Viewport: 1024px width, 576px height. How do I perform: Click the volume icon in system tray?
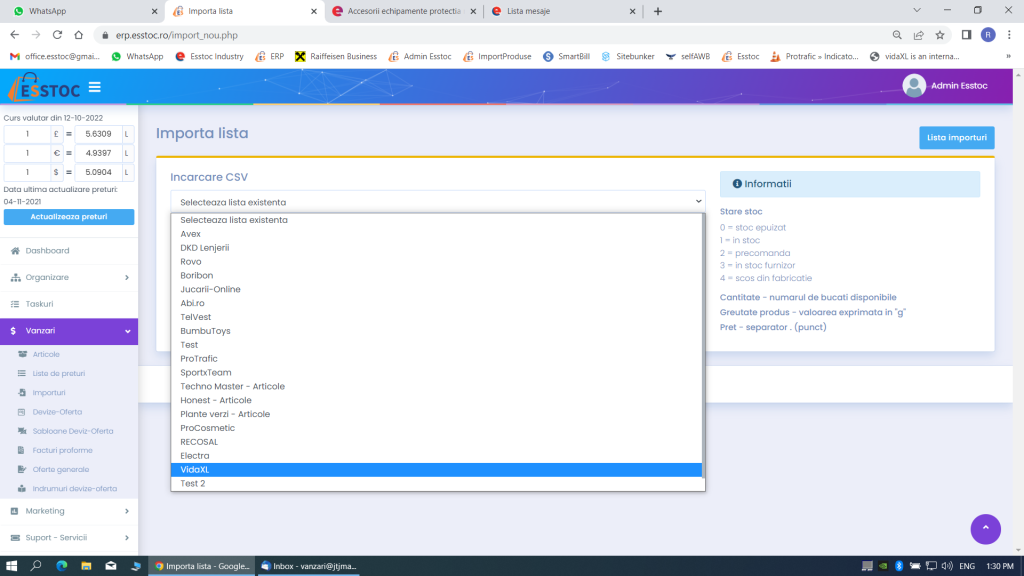[947, 566]
